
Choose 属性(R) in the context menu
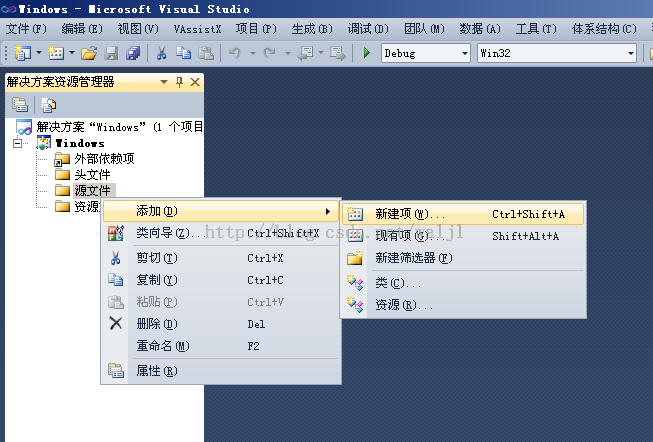[221, 371]
